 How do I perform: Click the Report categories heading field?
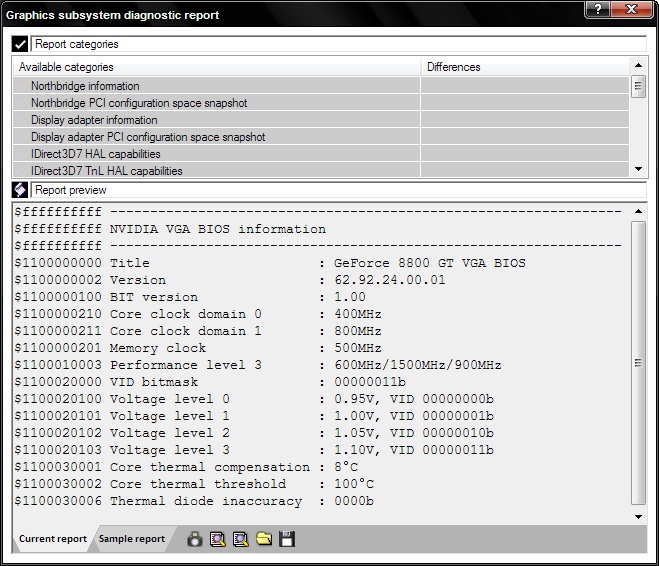click(339, 44)
